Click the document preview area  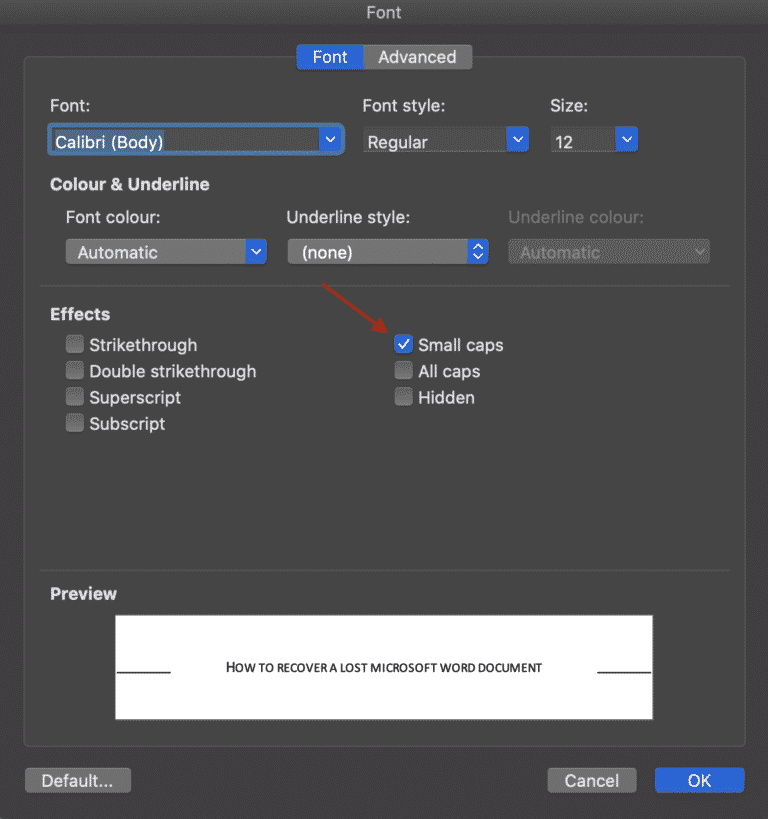(384, 667)
